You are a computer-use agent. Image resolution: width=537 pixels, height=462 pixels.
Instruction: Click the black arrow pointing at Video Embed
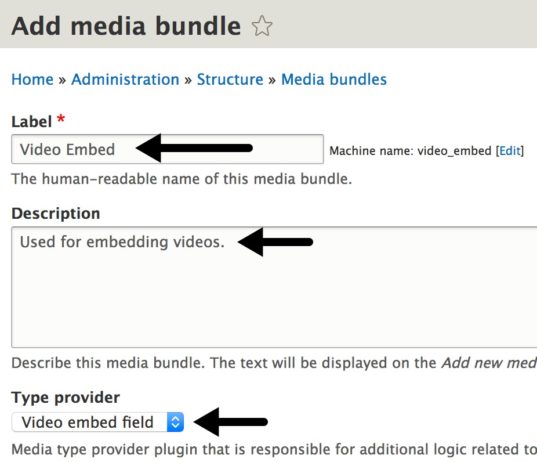[194, 148]
